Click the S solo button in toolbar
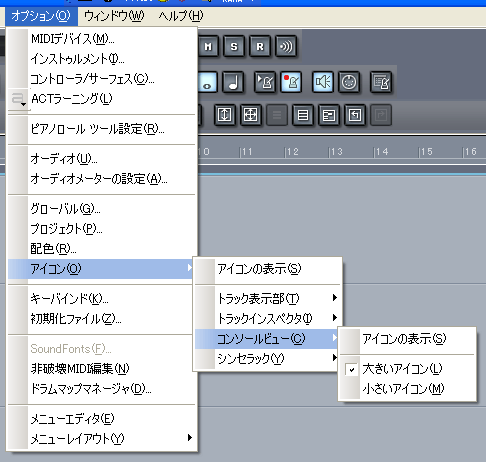Screen dimensions: 486x462 (234, 47)
